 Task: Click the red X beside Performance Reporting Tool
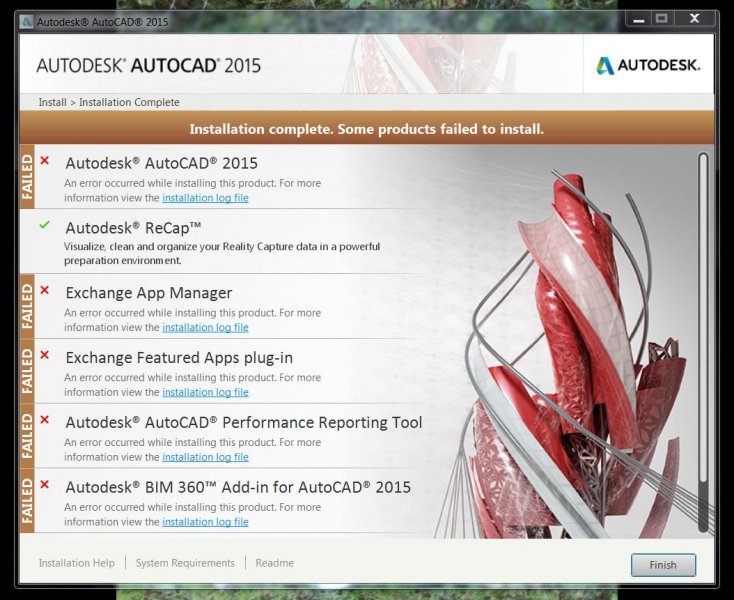tap(44, 420)
